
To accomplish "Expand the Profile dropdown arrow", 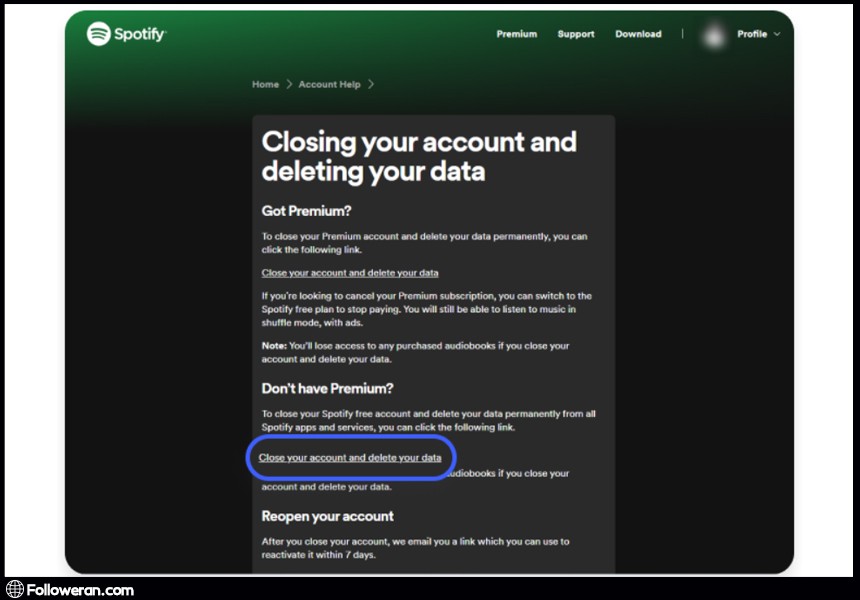I will 777,34.
